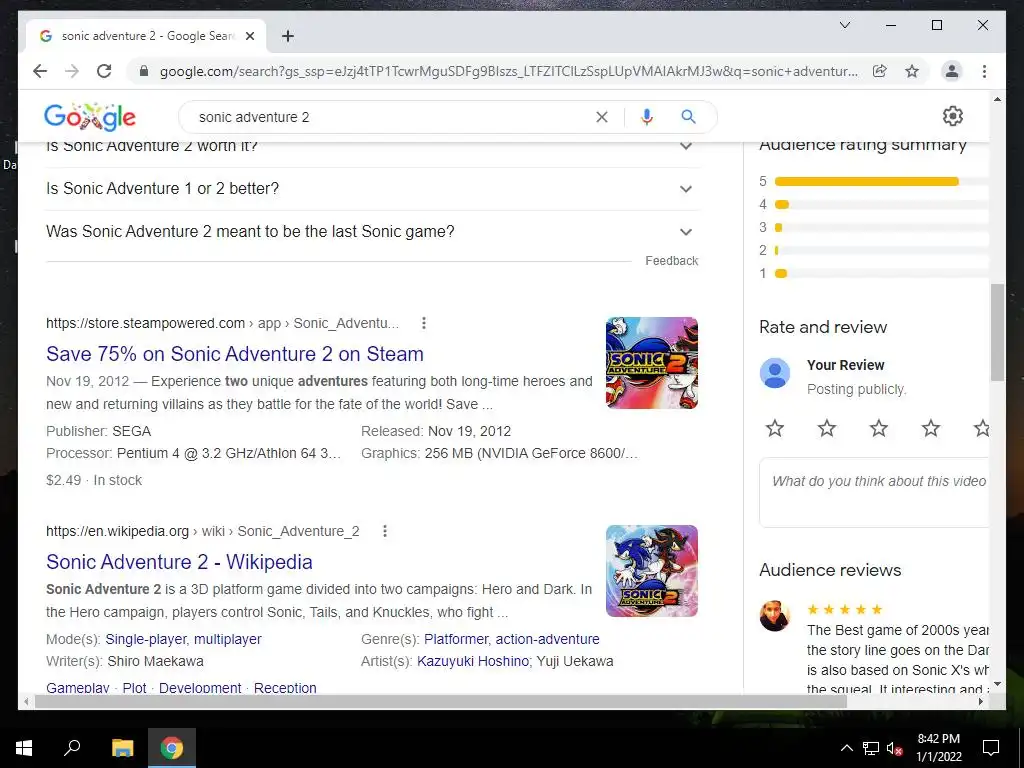The image size is (1024, 768).
Task: Select the sonic adventure 2 browser tab
Action: click(x=146, y=36)
